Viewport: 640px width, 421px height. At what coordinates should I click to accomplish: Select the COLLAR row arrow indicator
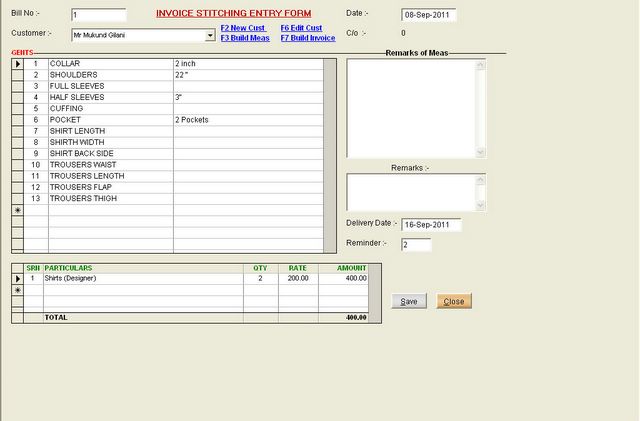[18, 64]
